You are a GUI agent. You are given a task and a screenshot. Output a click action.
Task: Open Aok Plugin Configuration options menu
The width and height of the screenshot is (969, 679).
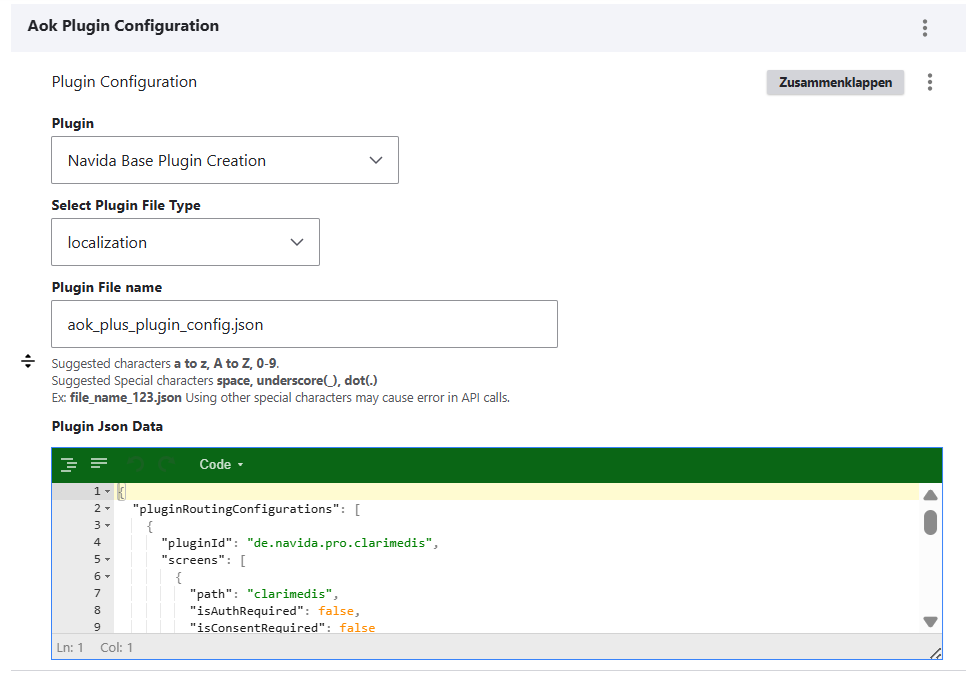(925, 28)
